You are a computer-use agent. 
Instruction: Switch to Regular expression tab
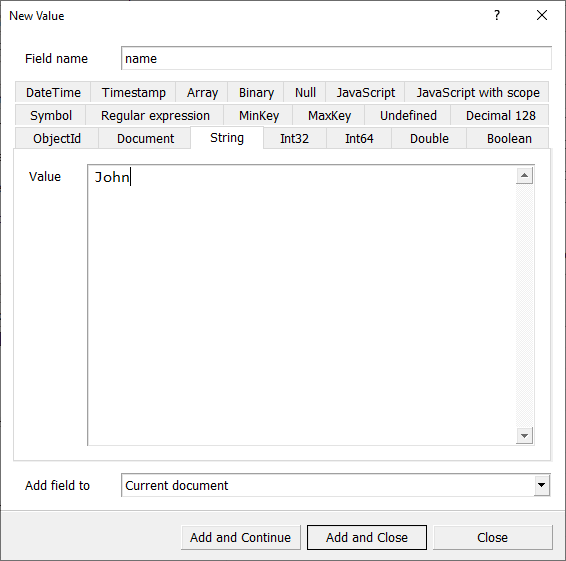[155, 116]
